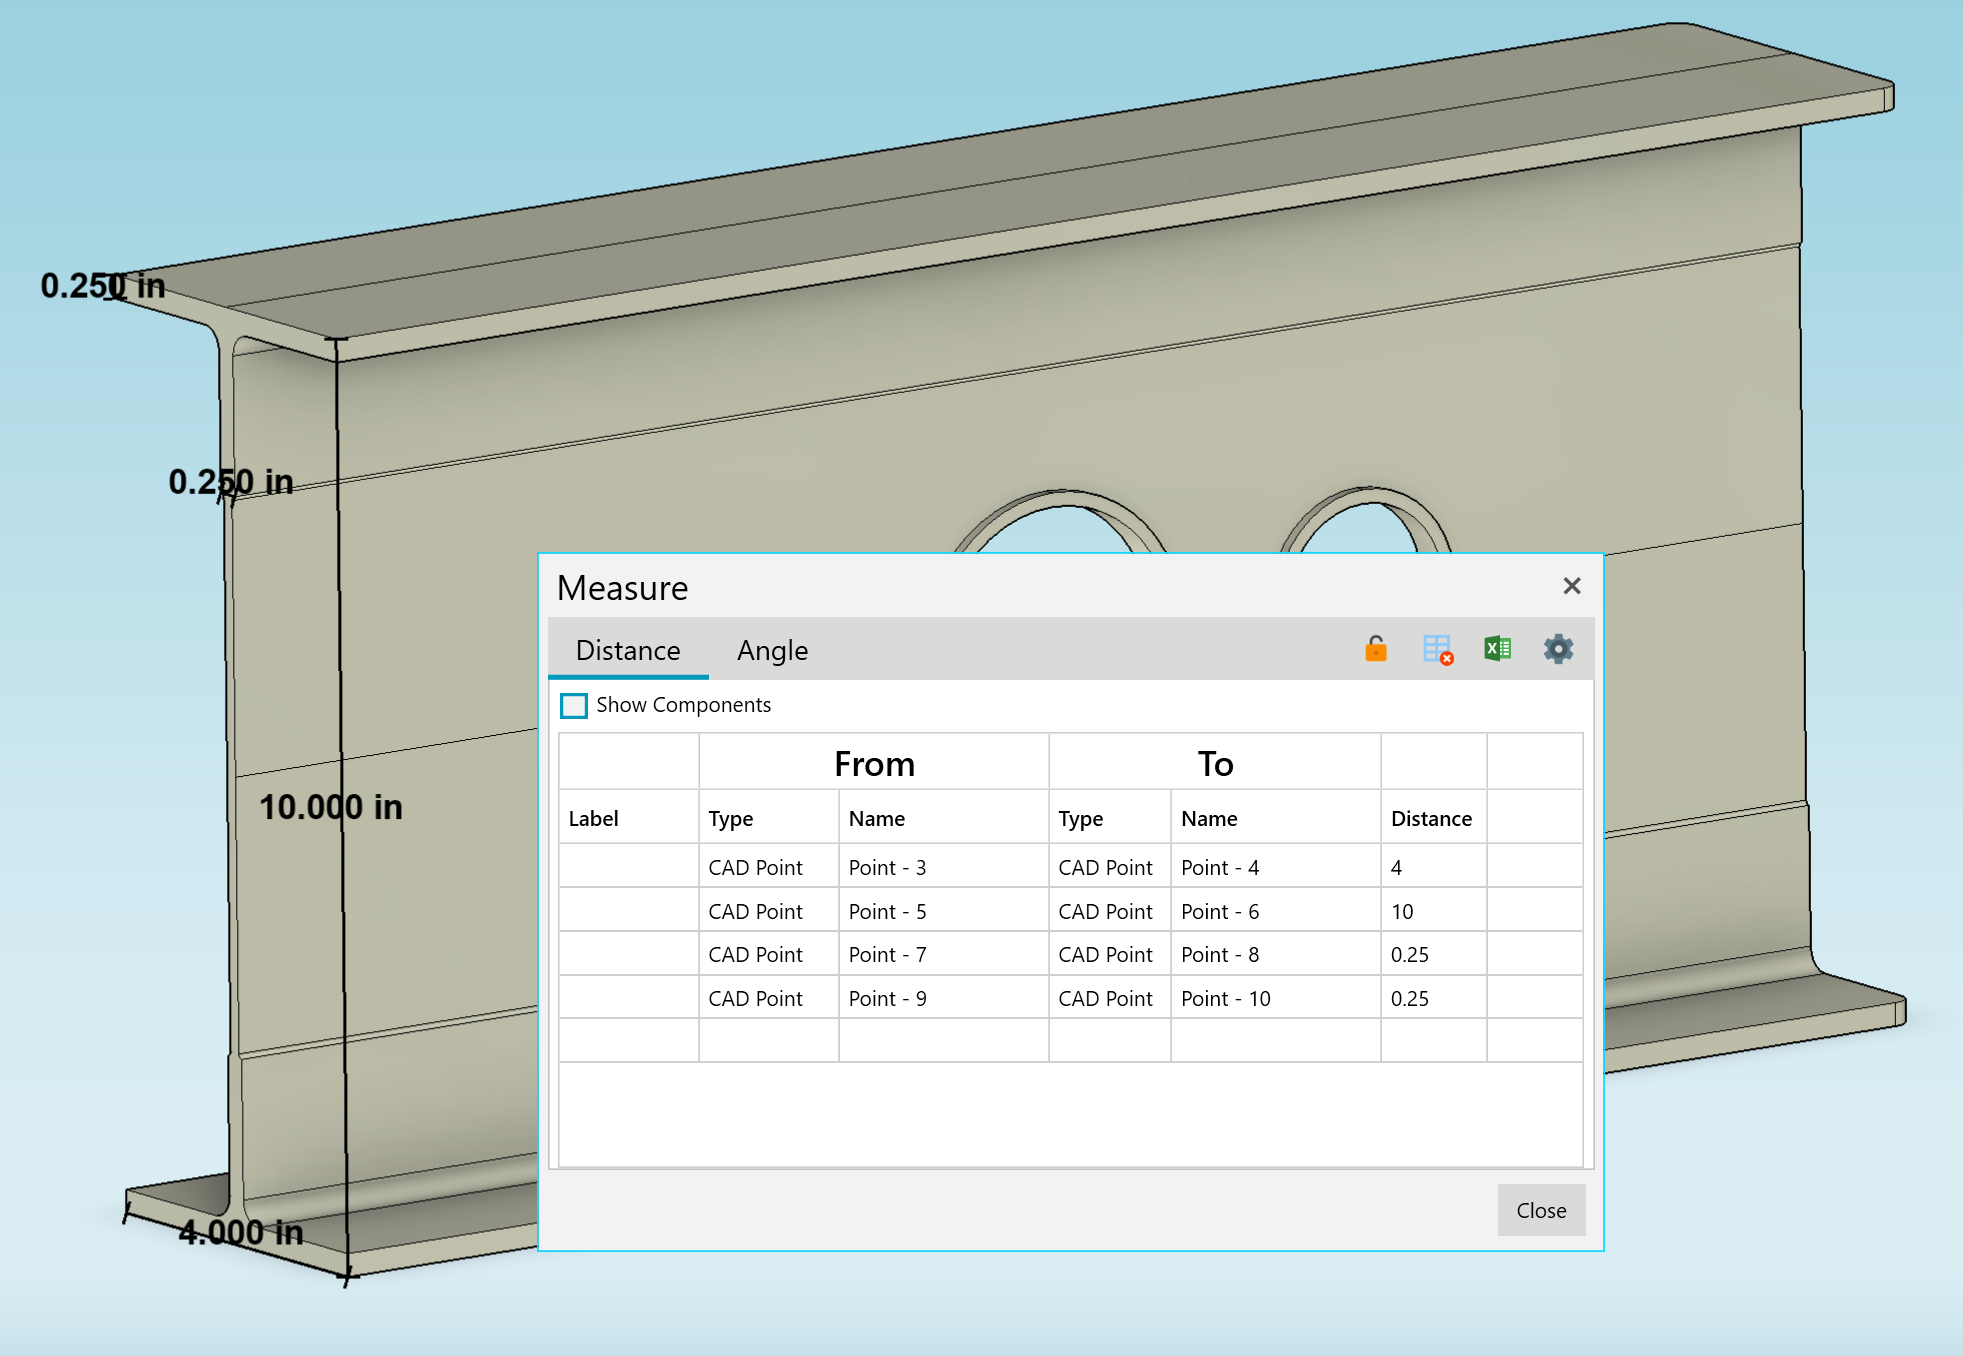Click the To group header

(1215, 764)
